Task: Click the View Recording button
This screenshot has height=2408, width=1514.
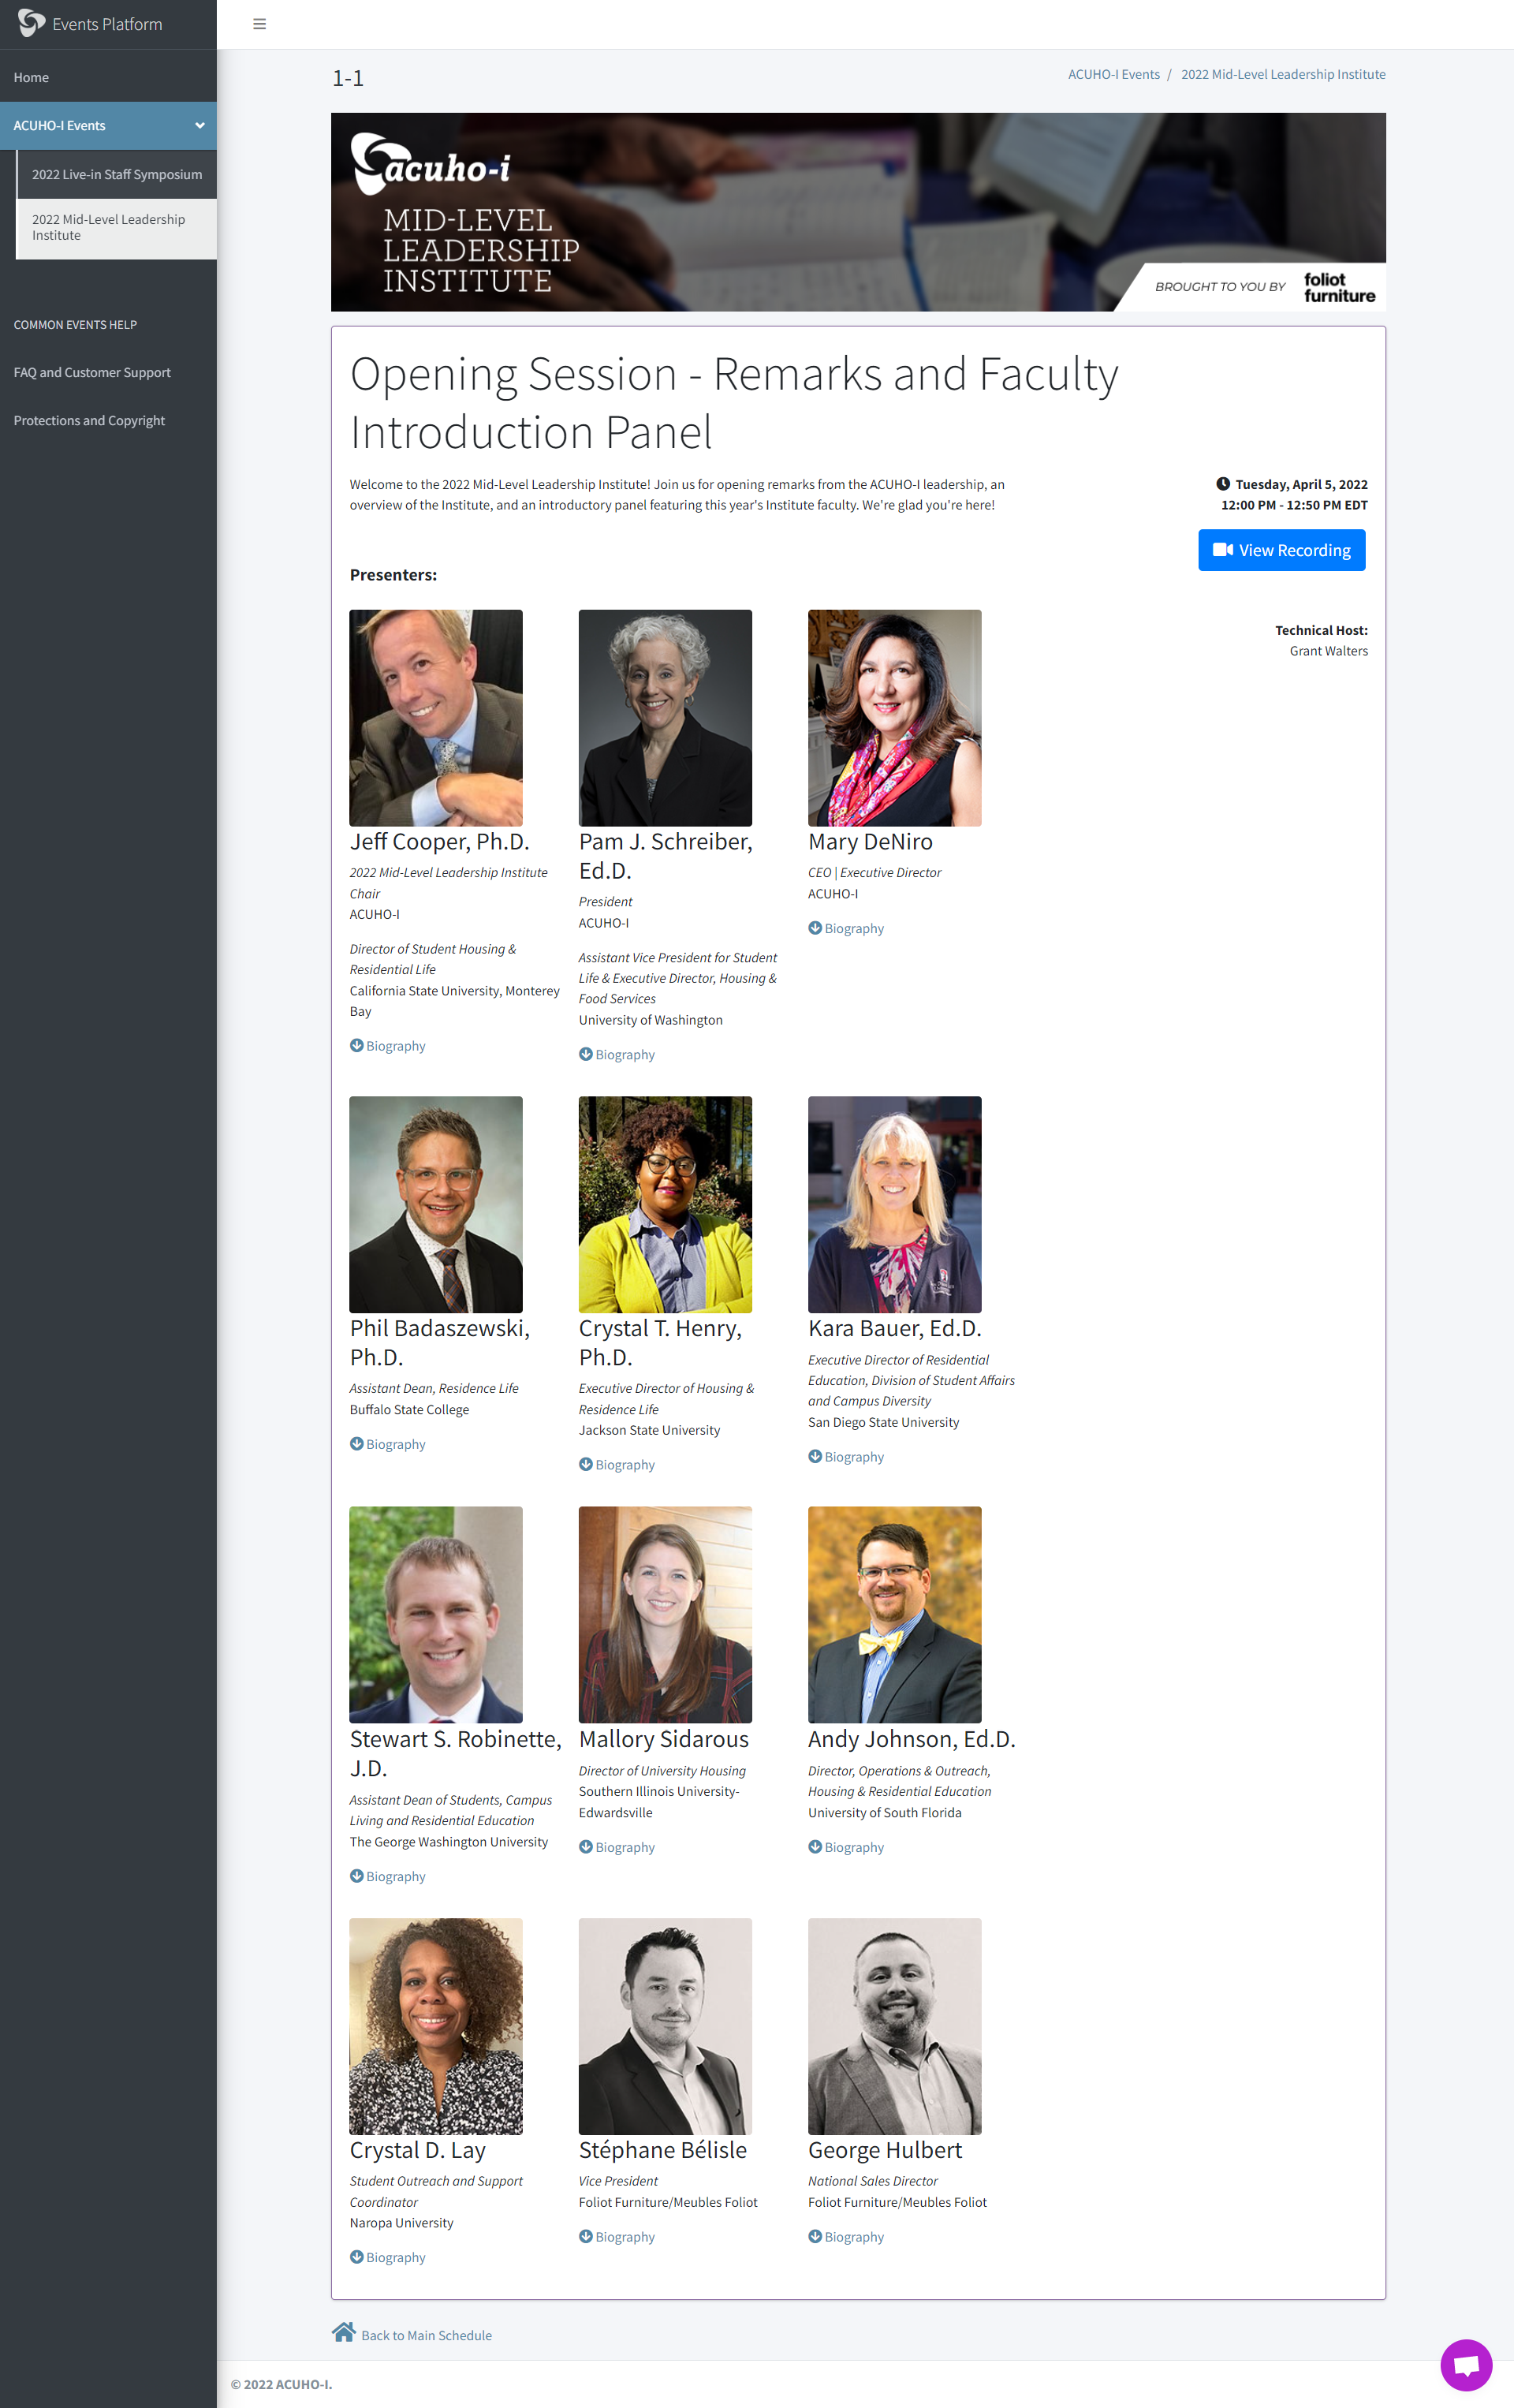Action: click(1282, 550)
